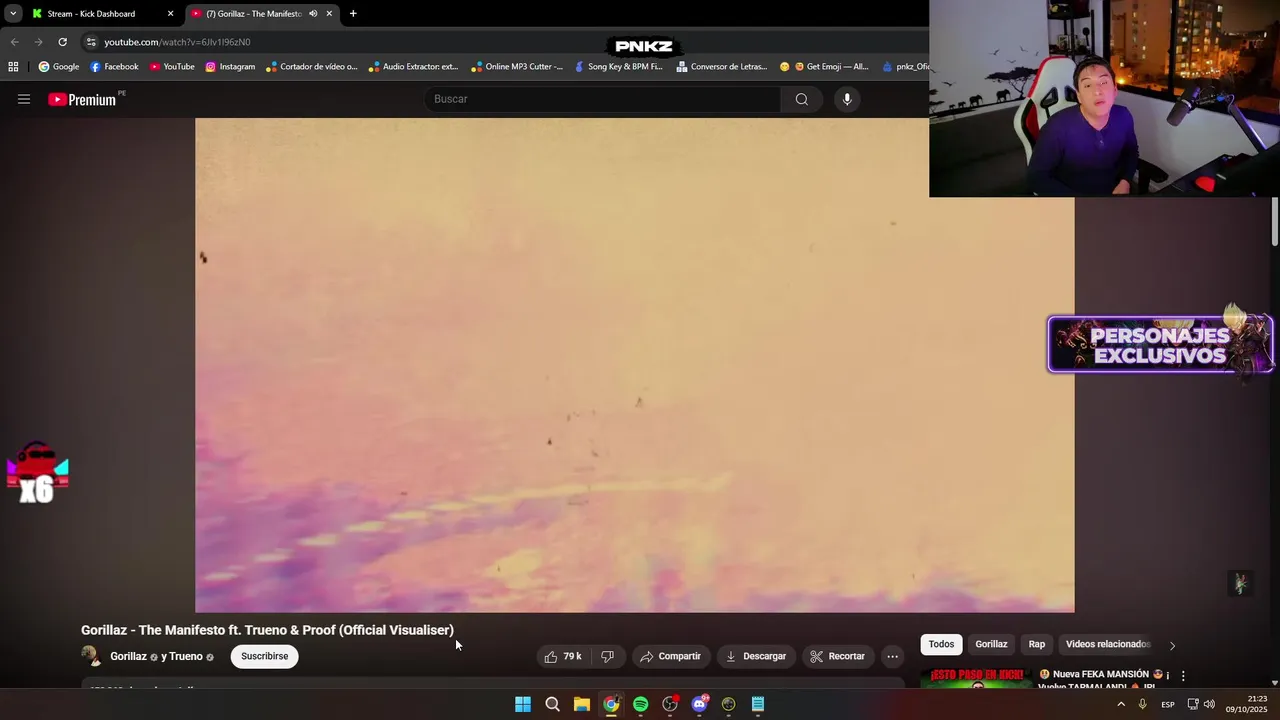Switch to Chrome in the taskbar
Image resolution: width=1280 pixels, height=720 pixels.
click(611, 704)
